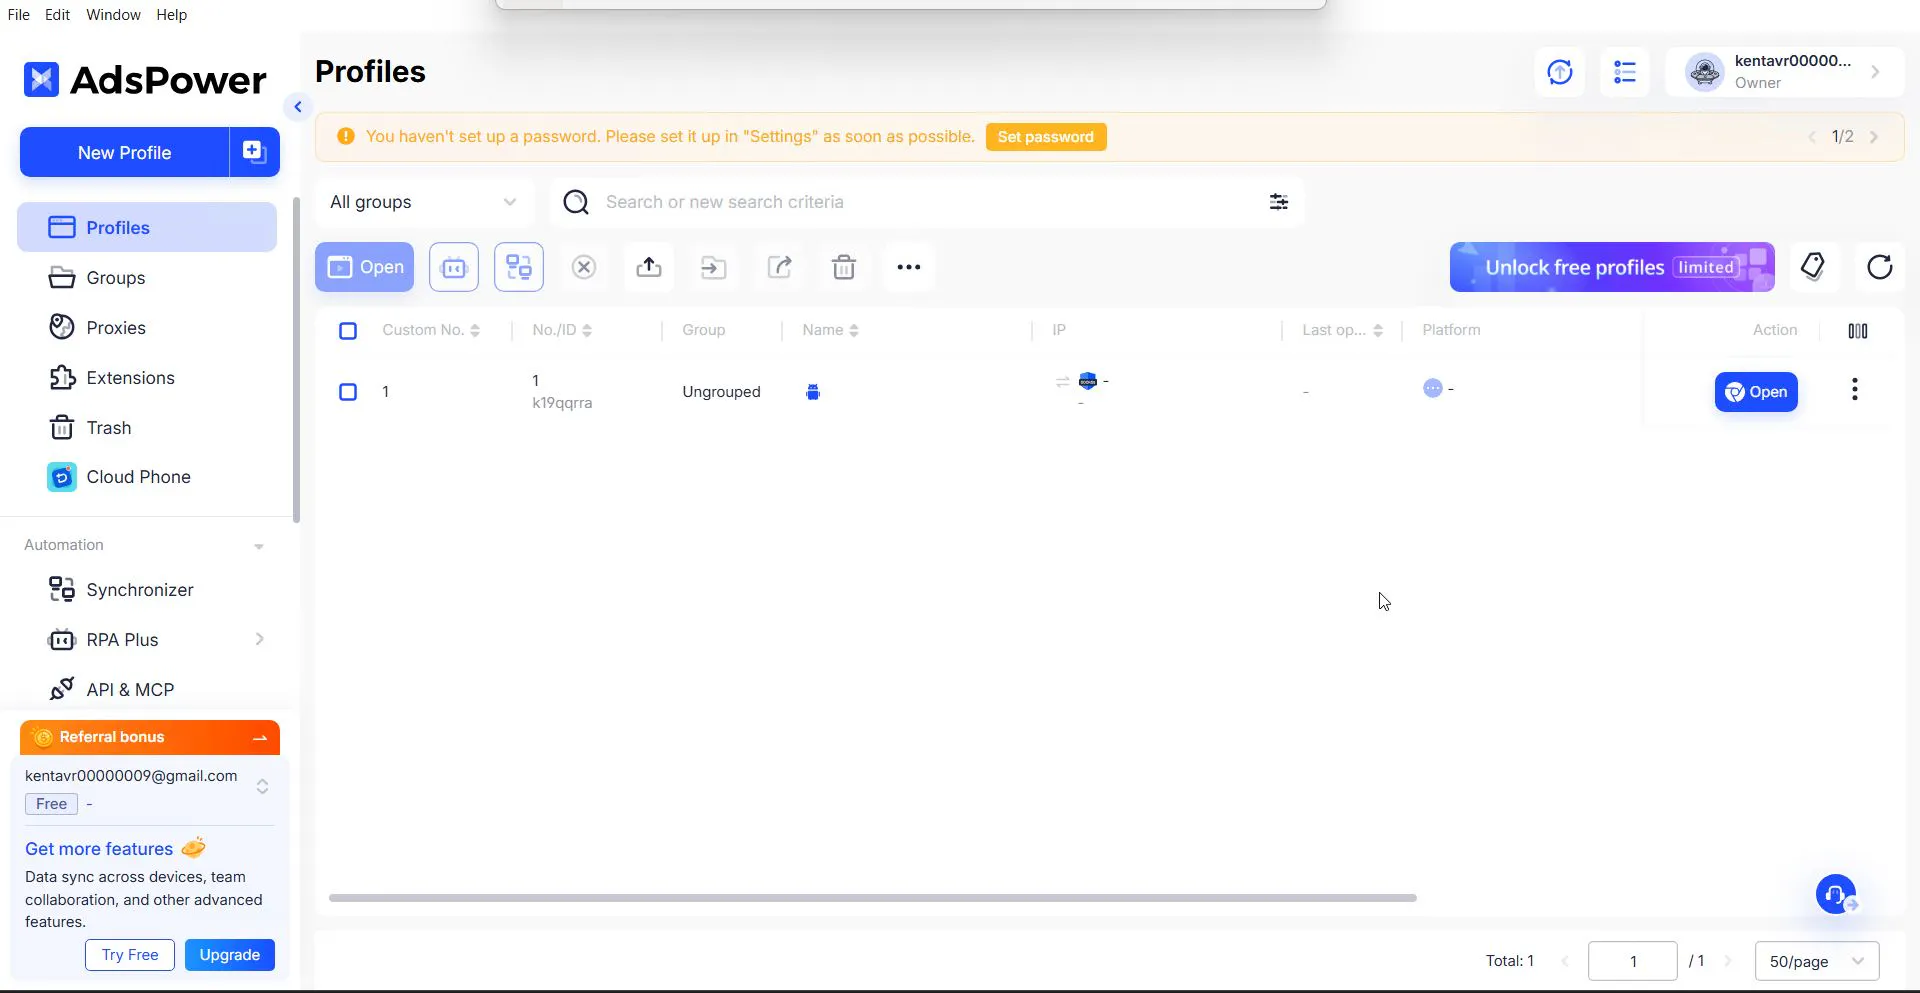
Task: Open Synchronizer in sidebar
Action: [147, 590]
